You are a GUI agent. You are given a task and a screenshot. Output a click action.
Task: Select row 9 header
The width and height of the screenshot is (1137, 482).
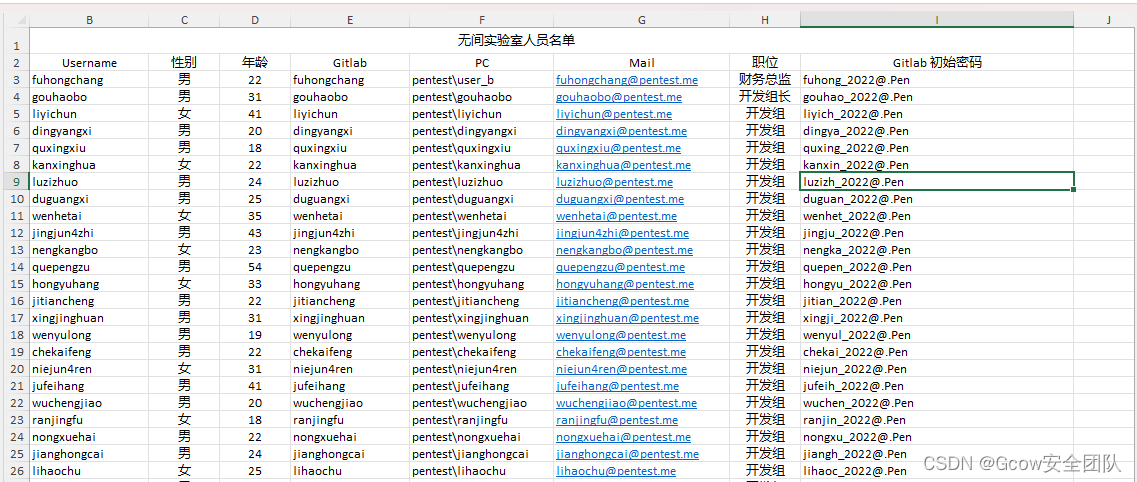click(x=15, y=182)
